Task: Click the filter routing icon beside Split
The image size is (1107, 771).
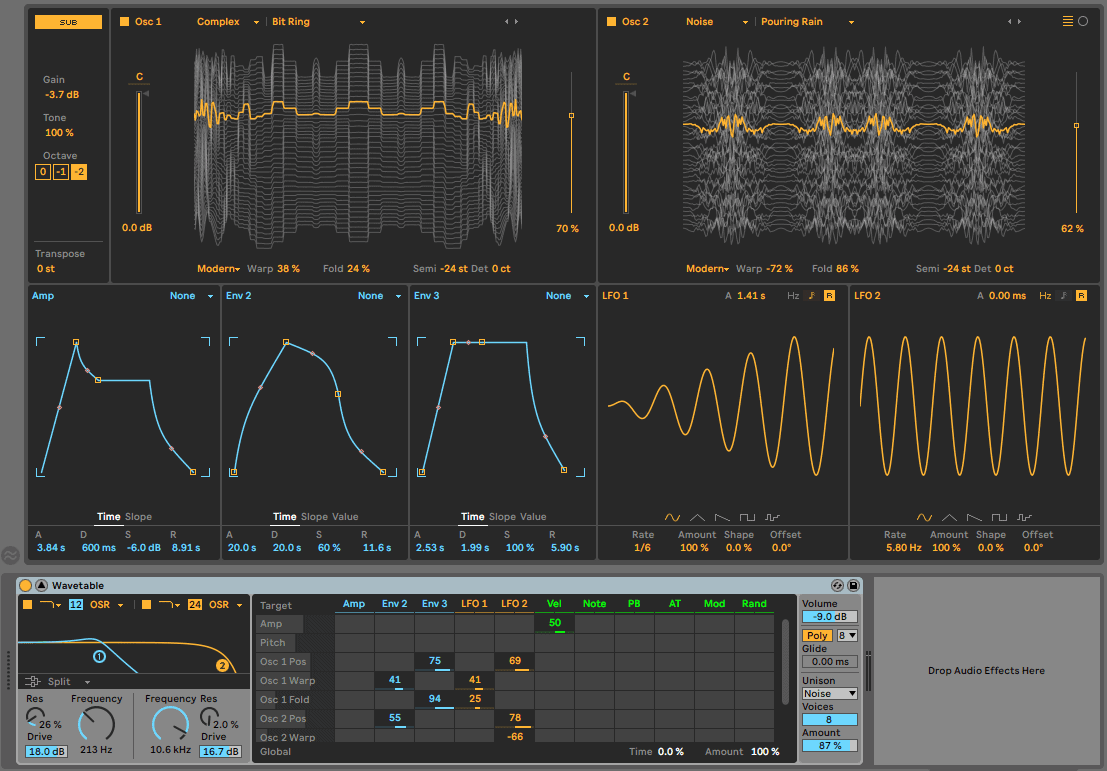Action: pos(32,681)
